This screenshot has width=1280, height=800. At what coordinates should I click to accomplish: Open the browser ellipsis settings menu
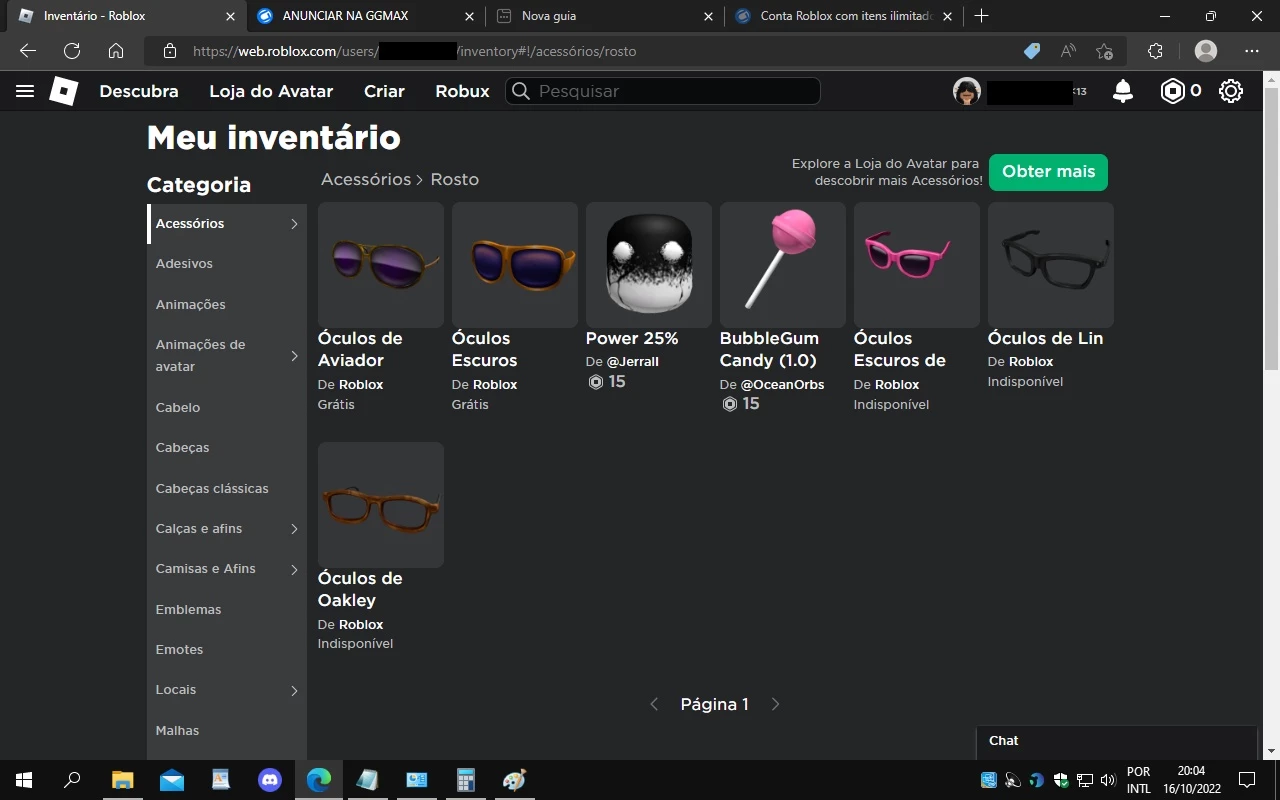(x=1252, y=51)
